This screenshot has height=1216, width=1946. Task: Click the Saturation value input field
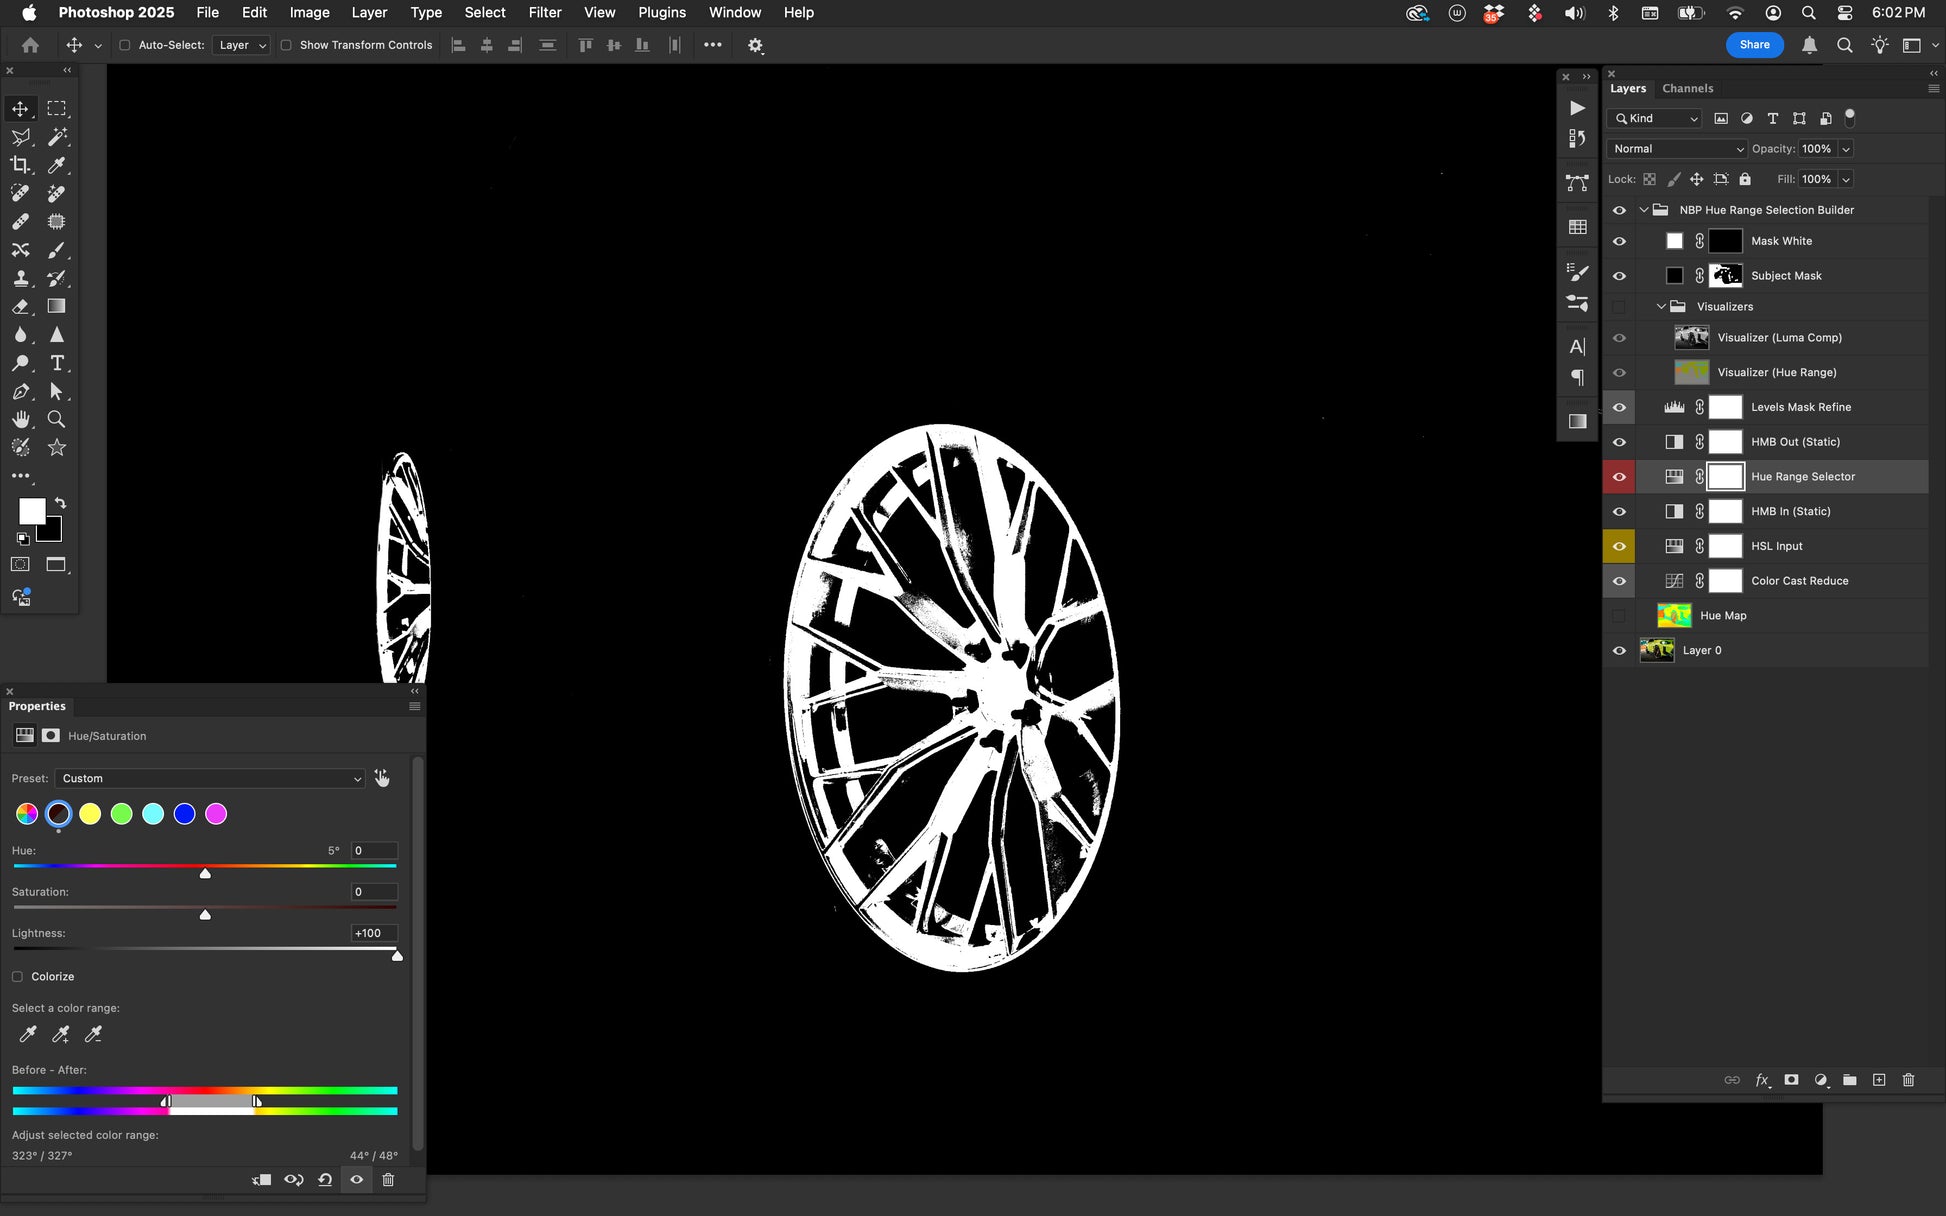tap(374, 892)
